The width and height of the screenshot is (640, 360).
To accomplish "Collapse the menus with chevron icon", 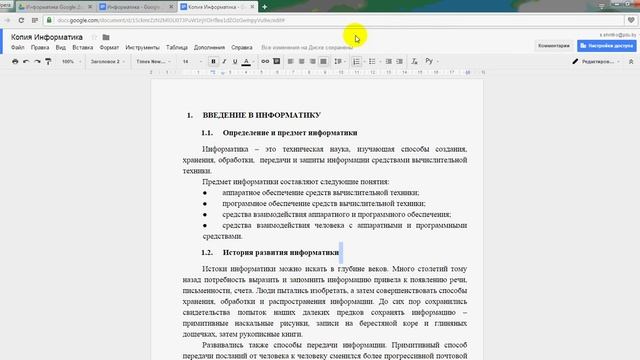I will 631,62.
